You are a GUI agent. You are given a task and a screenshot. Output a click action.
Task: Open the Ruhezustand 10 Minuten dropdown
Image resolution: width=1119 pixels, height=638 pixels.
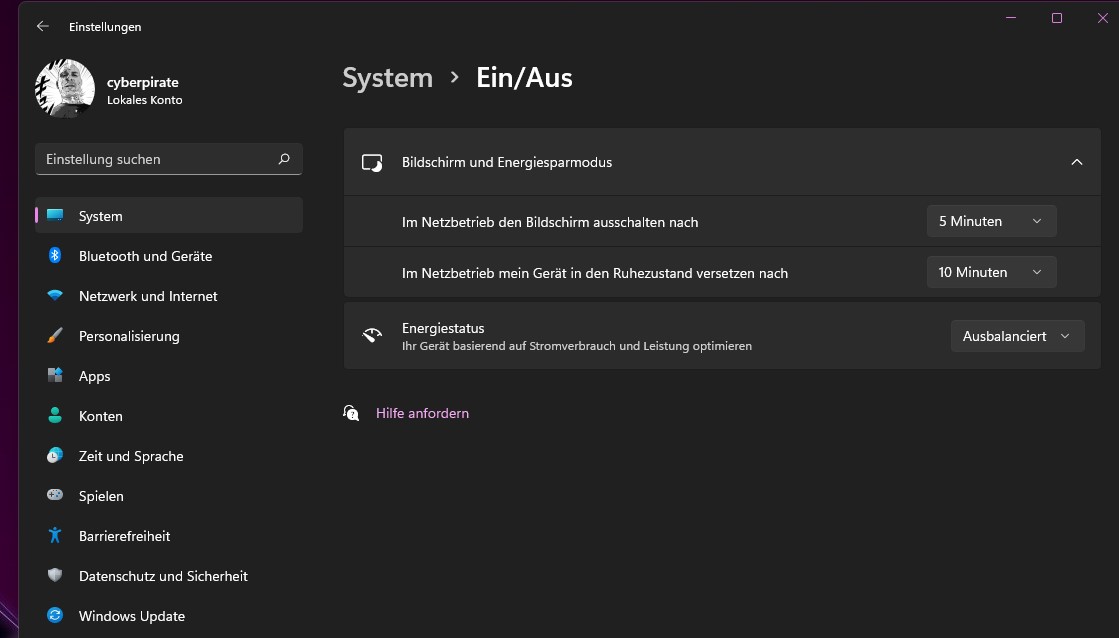[991, 272]
